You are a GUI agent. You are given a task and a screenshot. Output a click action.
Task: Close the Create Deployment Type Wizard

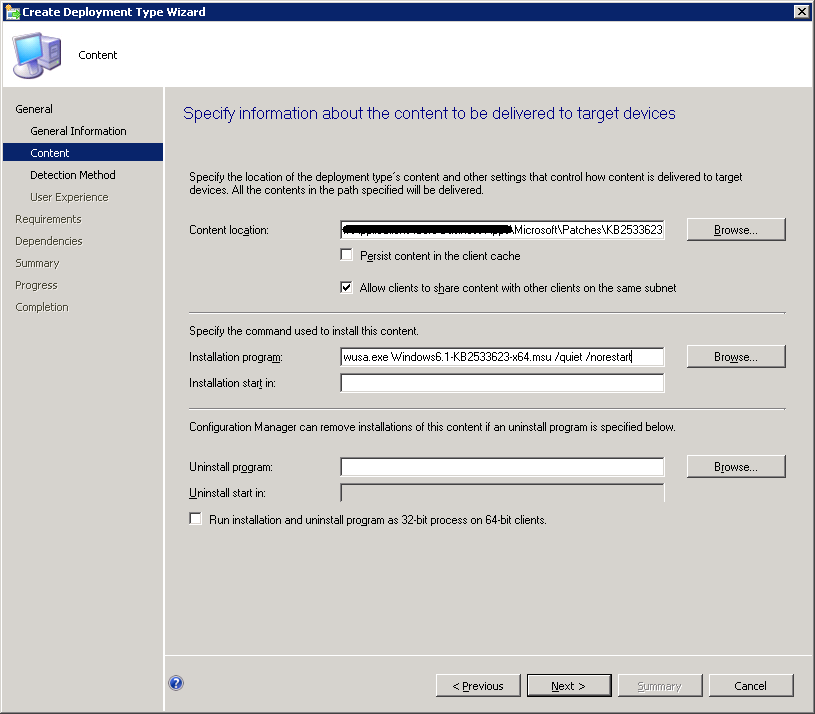pos(801,12)
